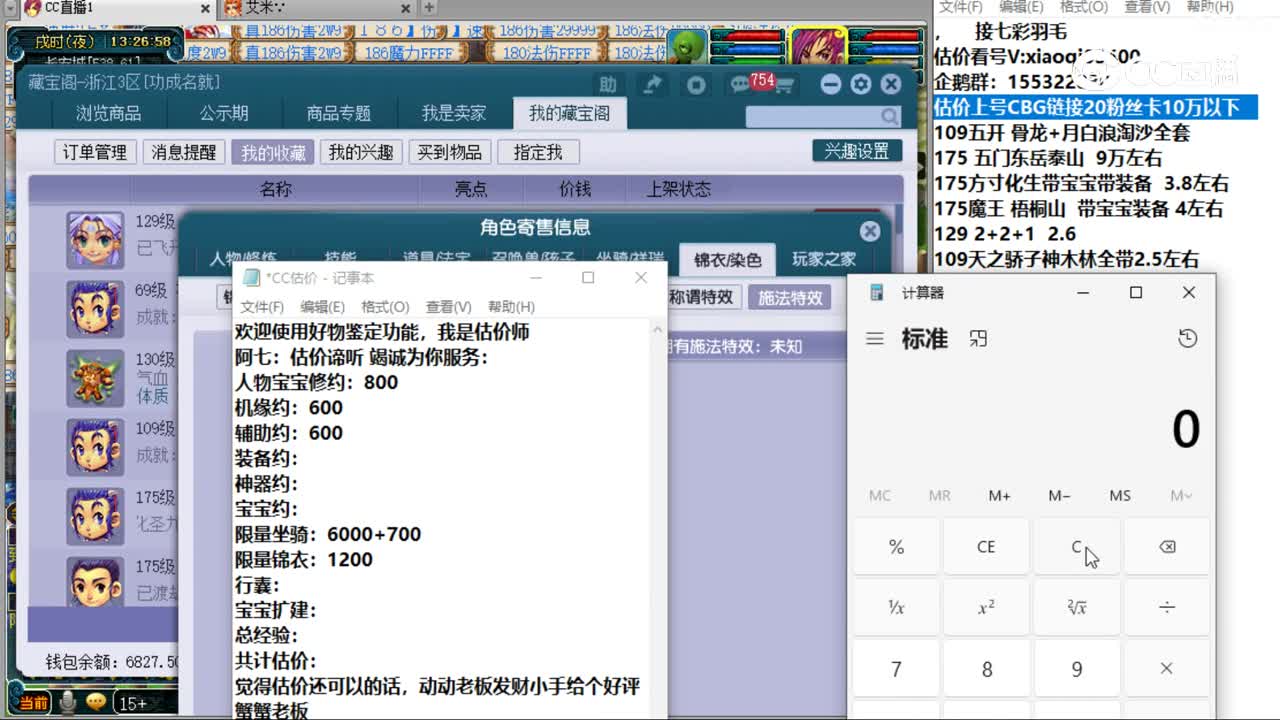The image size is (1280, 720).
Task: Click 买到物品 button
Action: (x=450, y=152)
